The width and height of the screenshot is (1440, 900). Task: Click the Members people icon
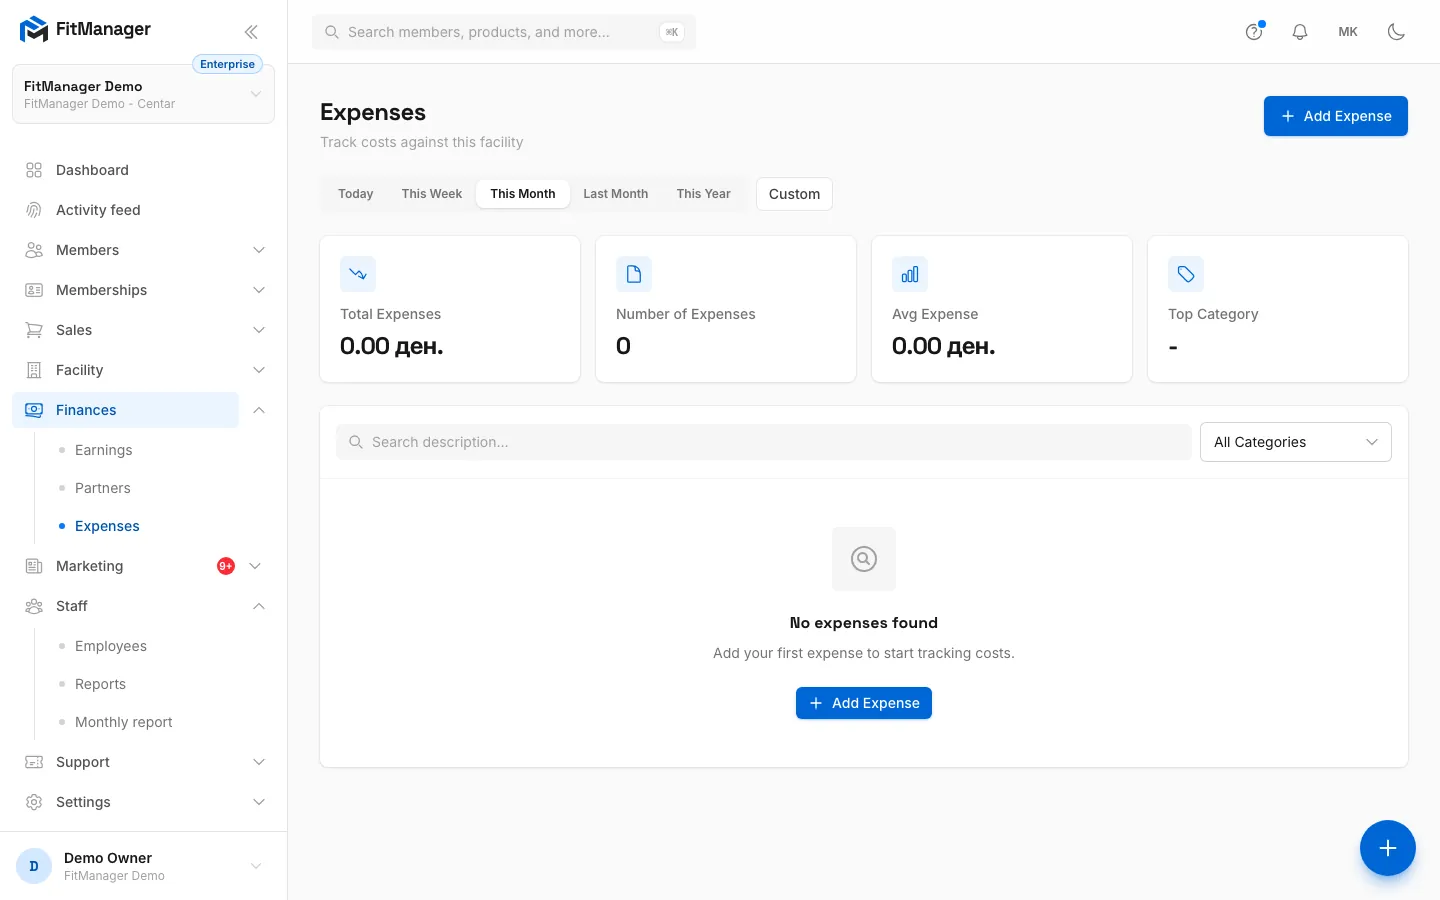click(x=34, y=250)
